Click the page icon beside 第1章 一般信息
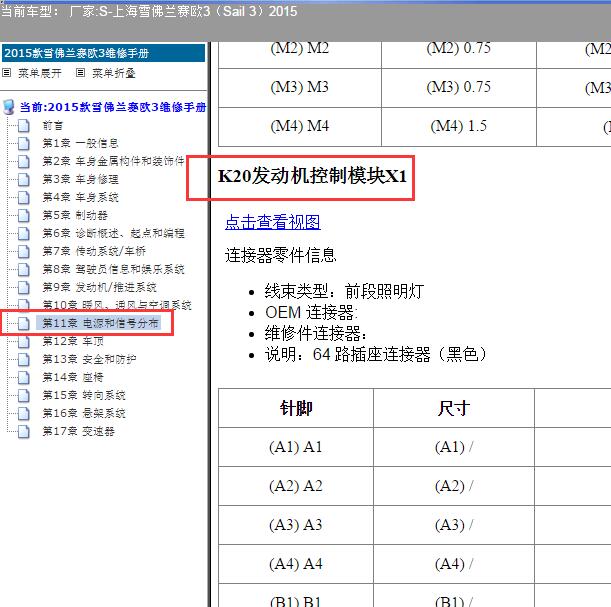The height and width of the screenshot is (607, 611). point(24,144)
